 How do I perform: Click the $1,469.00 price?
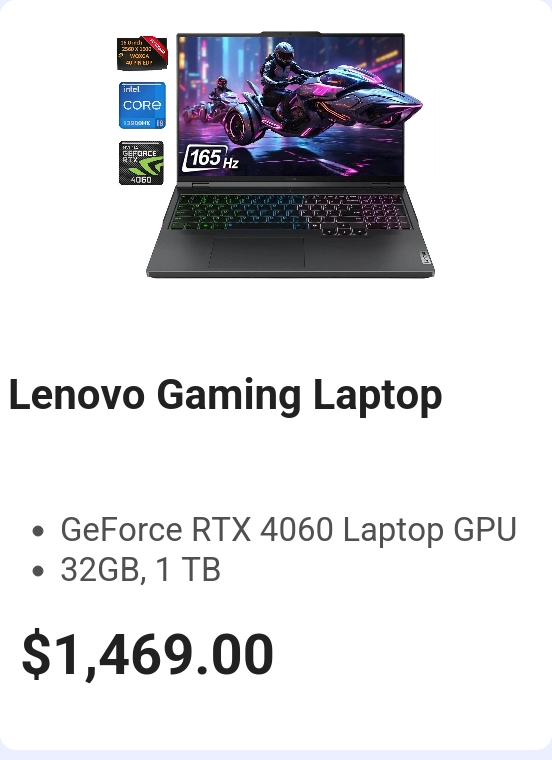coord(147,654)
